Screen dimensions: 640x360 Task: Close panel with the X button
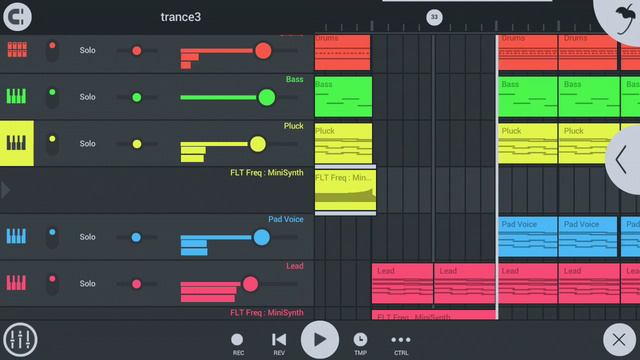coord(619,340)
